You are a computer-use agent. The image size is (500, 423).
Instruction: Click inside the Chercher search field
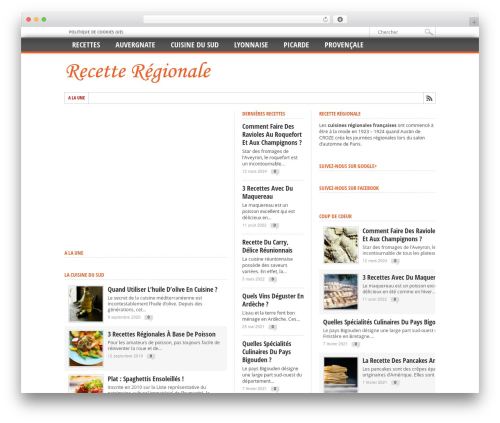click(397, 32)
